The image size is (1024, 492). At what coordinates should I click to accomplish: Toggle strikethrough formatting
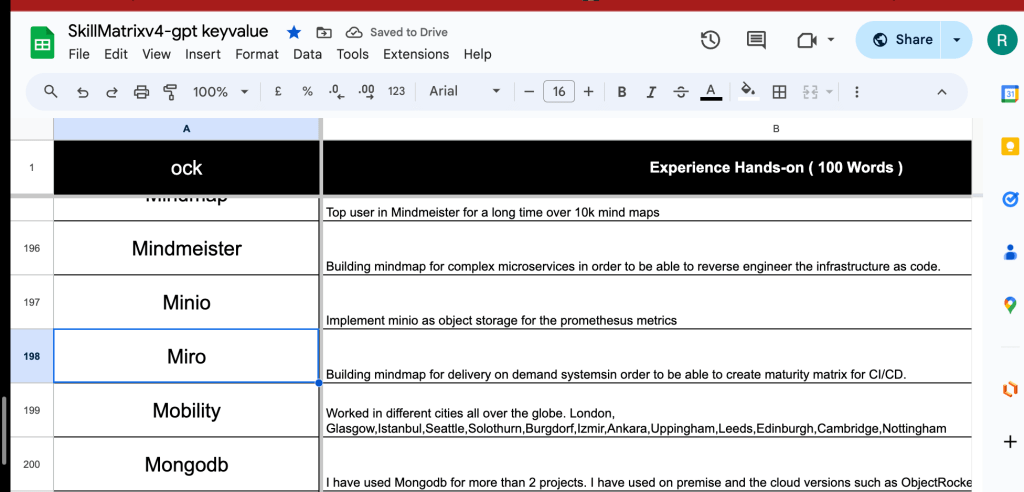click(x=680, y=92)
